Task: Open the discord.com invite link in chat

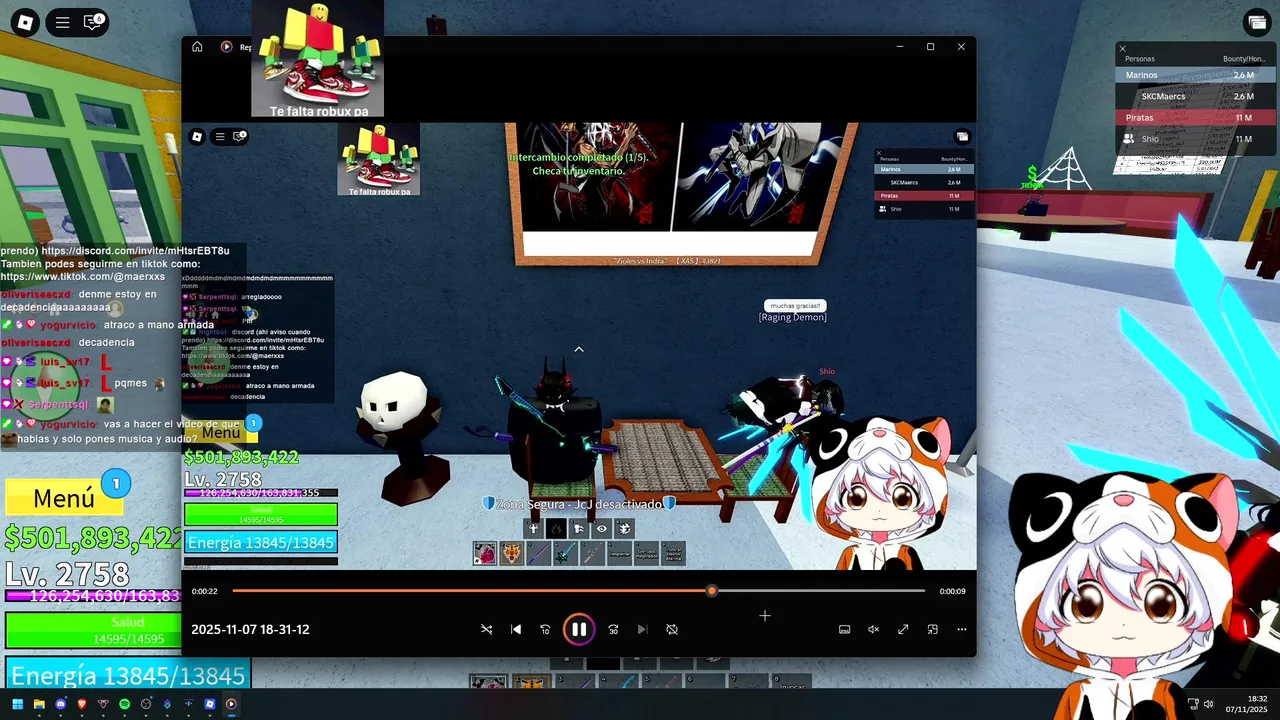Action: pyautogui.click(x=134, y=251)
